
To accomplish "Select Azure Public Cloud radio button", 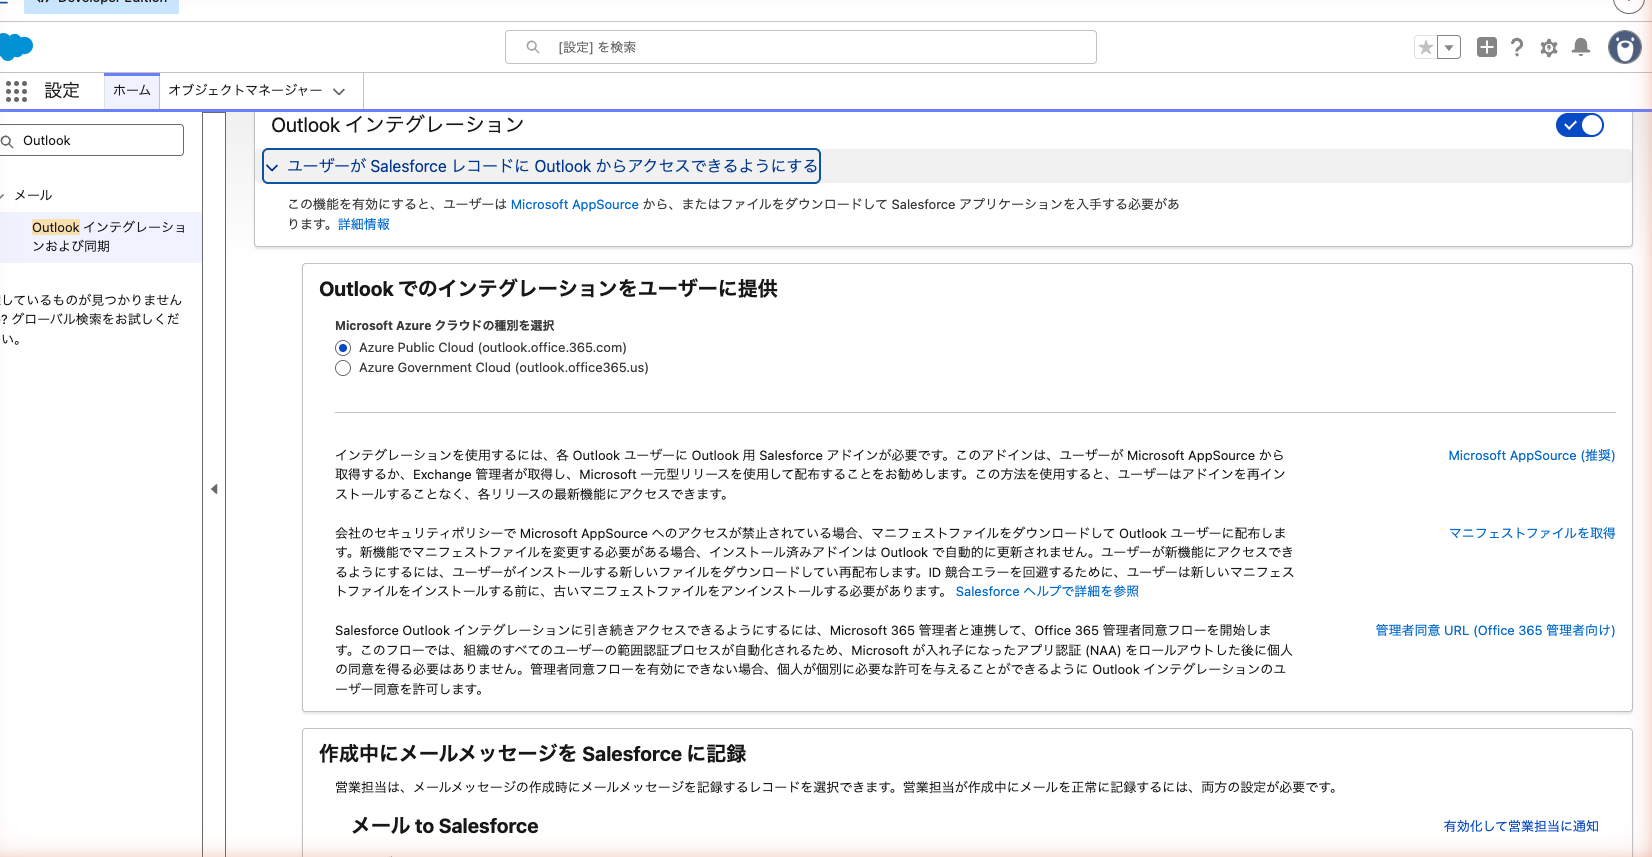I will pos(343,348).
